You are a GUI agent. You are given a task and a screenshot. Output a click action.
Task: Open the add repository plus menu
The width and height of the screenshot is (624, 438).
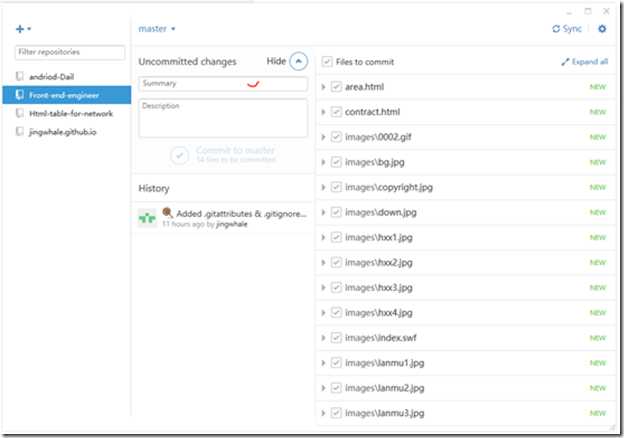pos(23,29)
